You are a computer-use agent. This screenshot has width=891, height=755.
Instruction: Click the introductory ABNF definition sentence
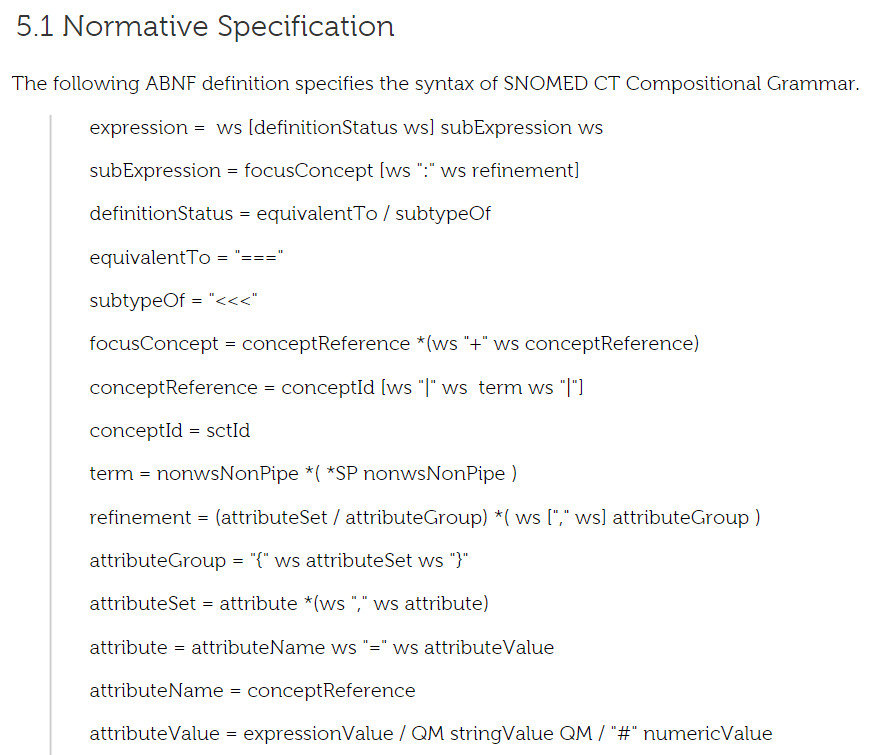click(435, 84)
